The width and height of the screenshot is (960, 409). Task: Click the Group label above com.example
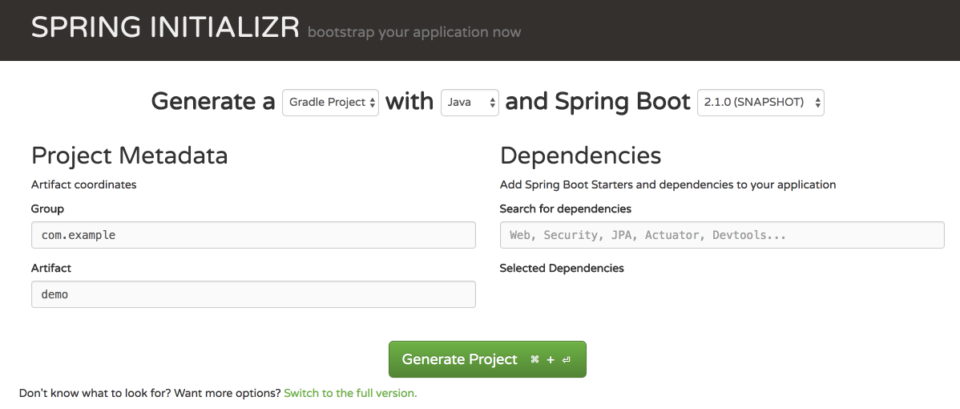(x=47, y=209)
